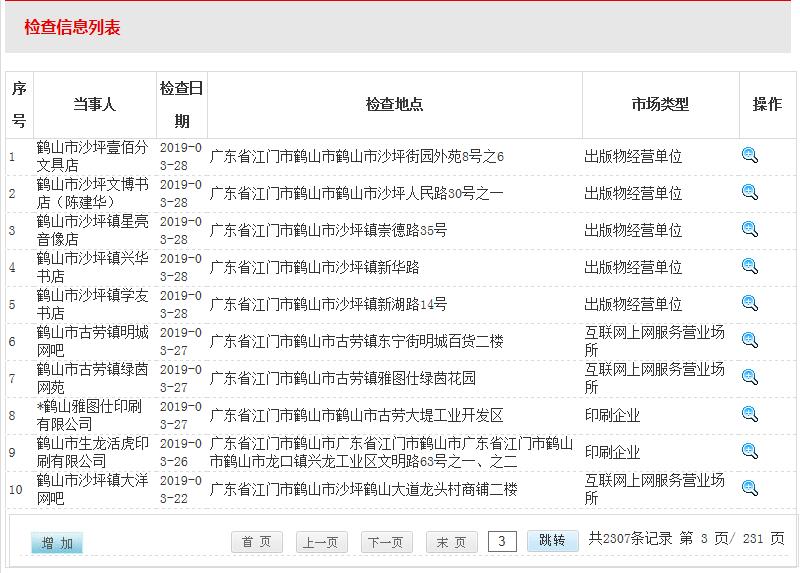Jump to last page via 末页
Image resolution: width=800 pixels, height=573 pixels.
click(451, 542)
